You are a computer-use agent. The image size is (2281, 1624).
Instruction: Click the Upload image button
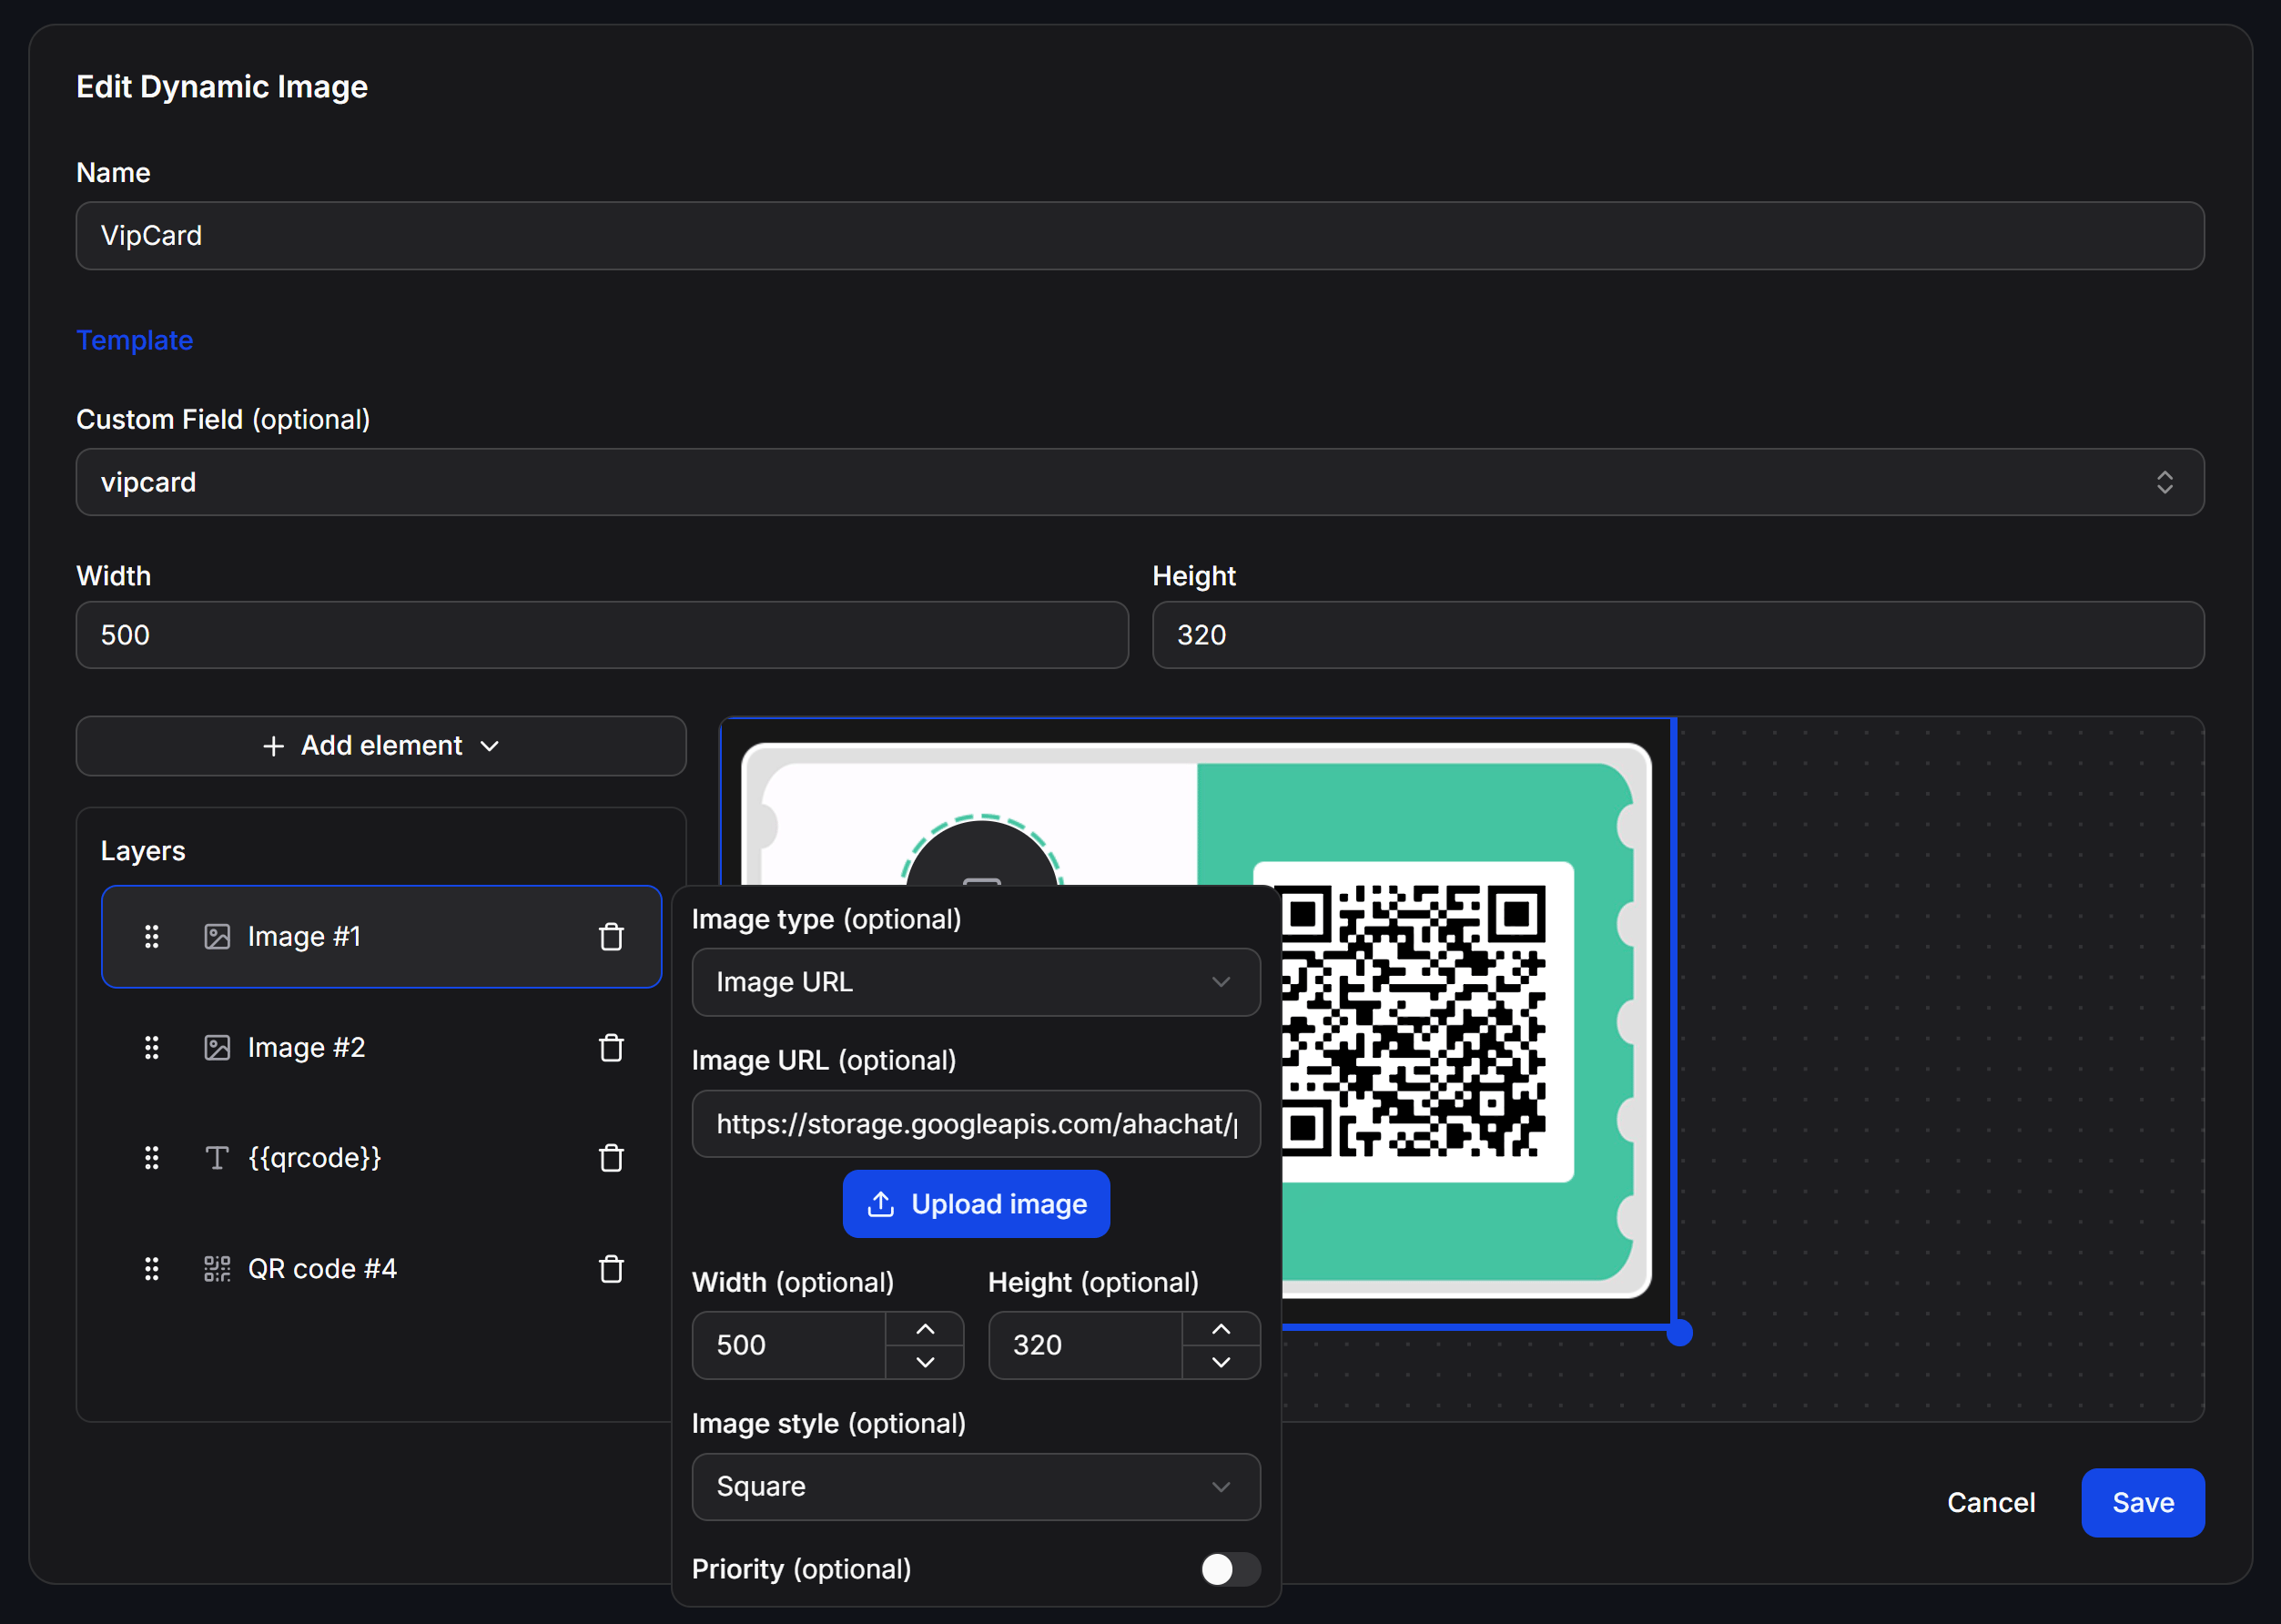(976, 1204)
